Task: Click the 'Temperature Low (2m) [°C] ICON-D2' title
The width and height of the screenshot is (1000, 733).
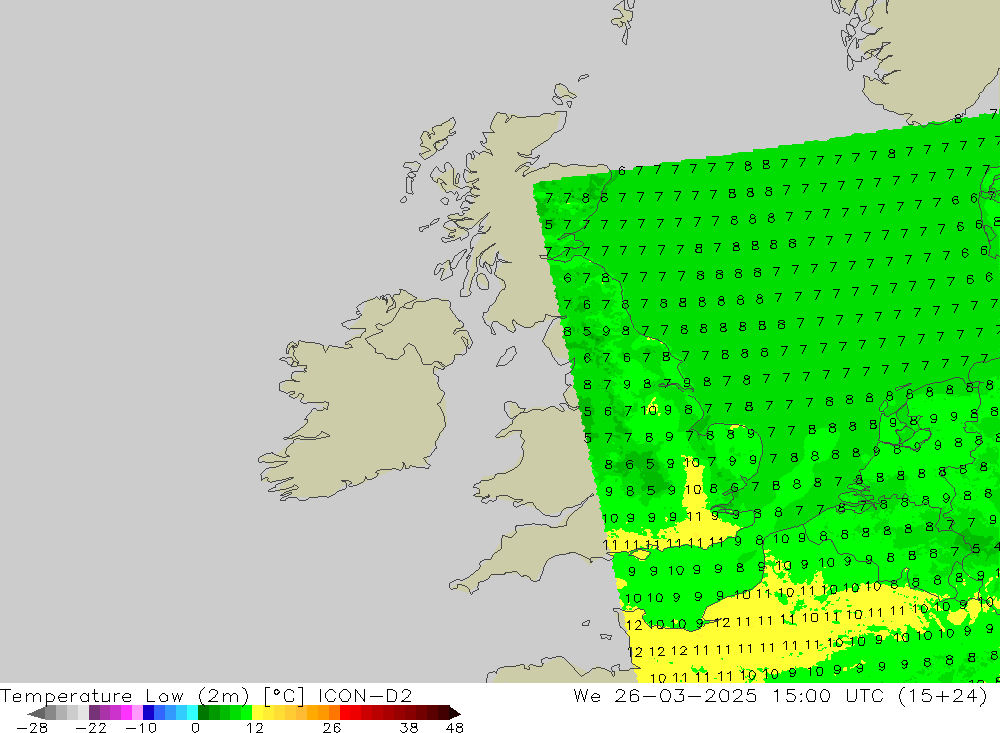Action: pyautogui.click(x=206, y=695)
